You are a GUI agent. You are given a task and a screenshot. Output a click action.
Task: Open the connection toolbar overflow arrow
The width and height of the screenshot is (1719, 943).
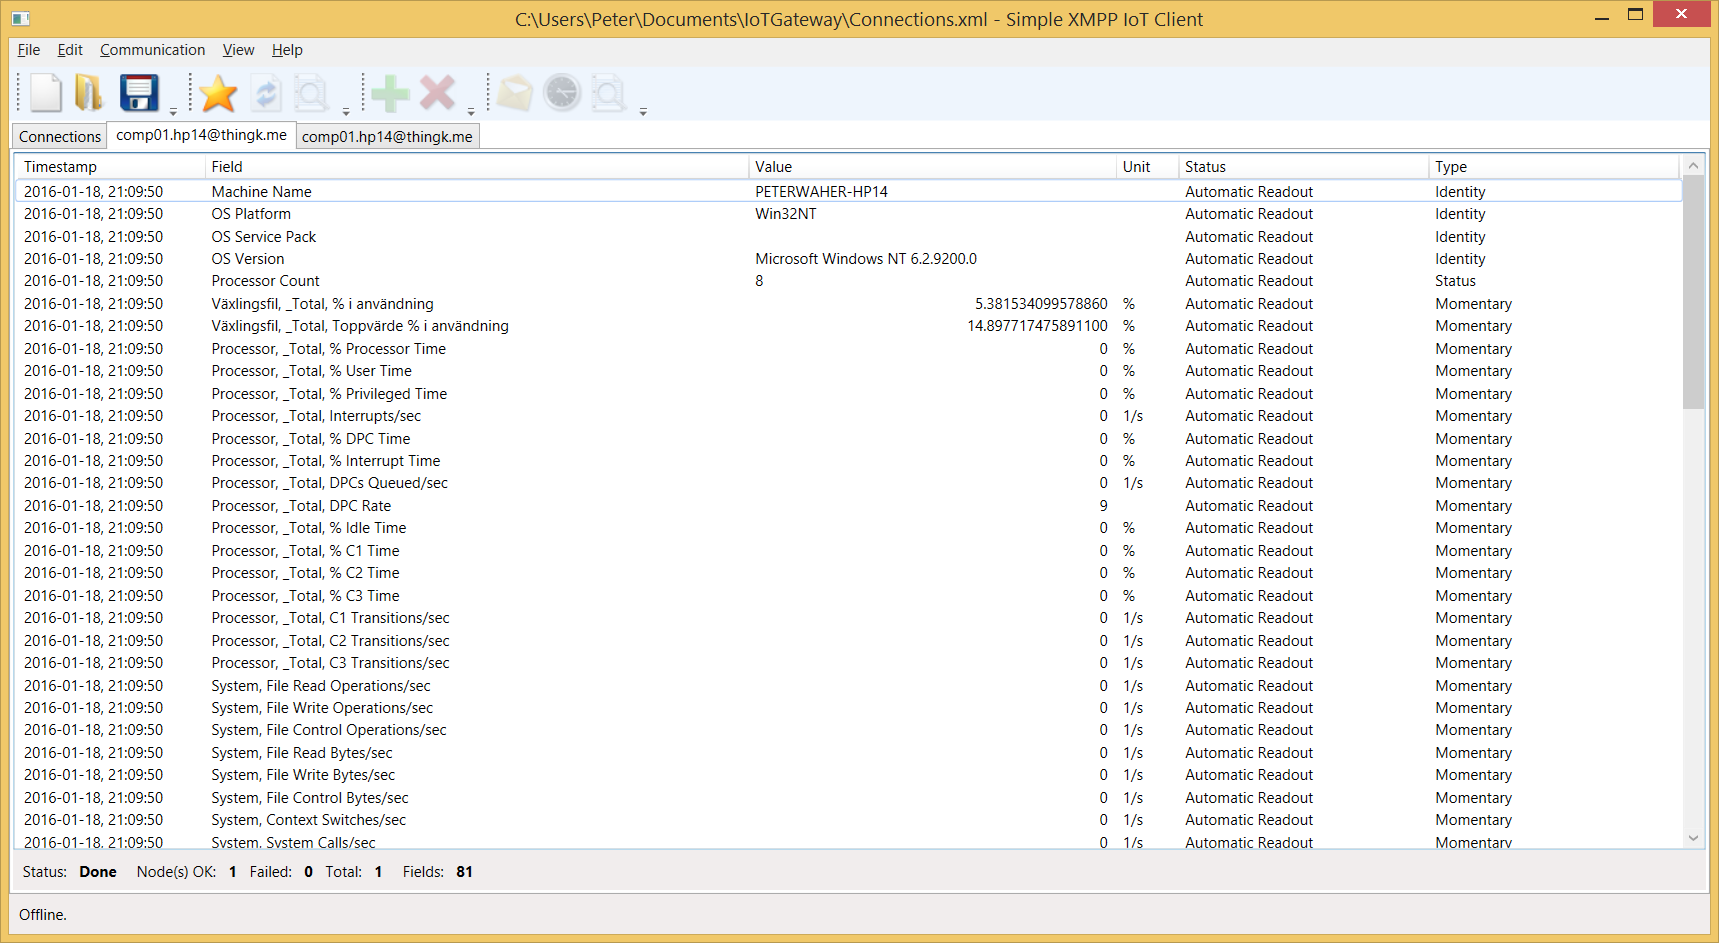[x=346, y=112]
